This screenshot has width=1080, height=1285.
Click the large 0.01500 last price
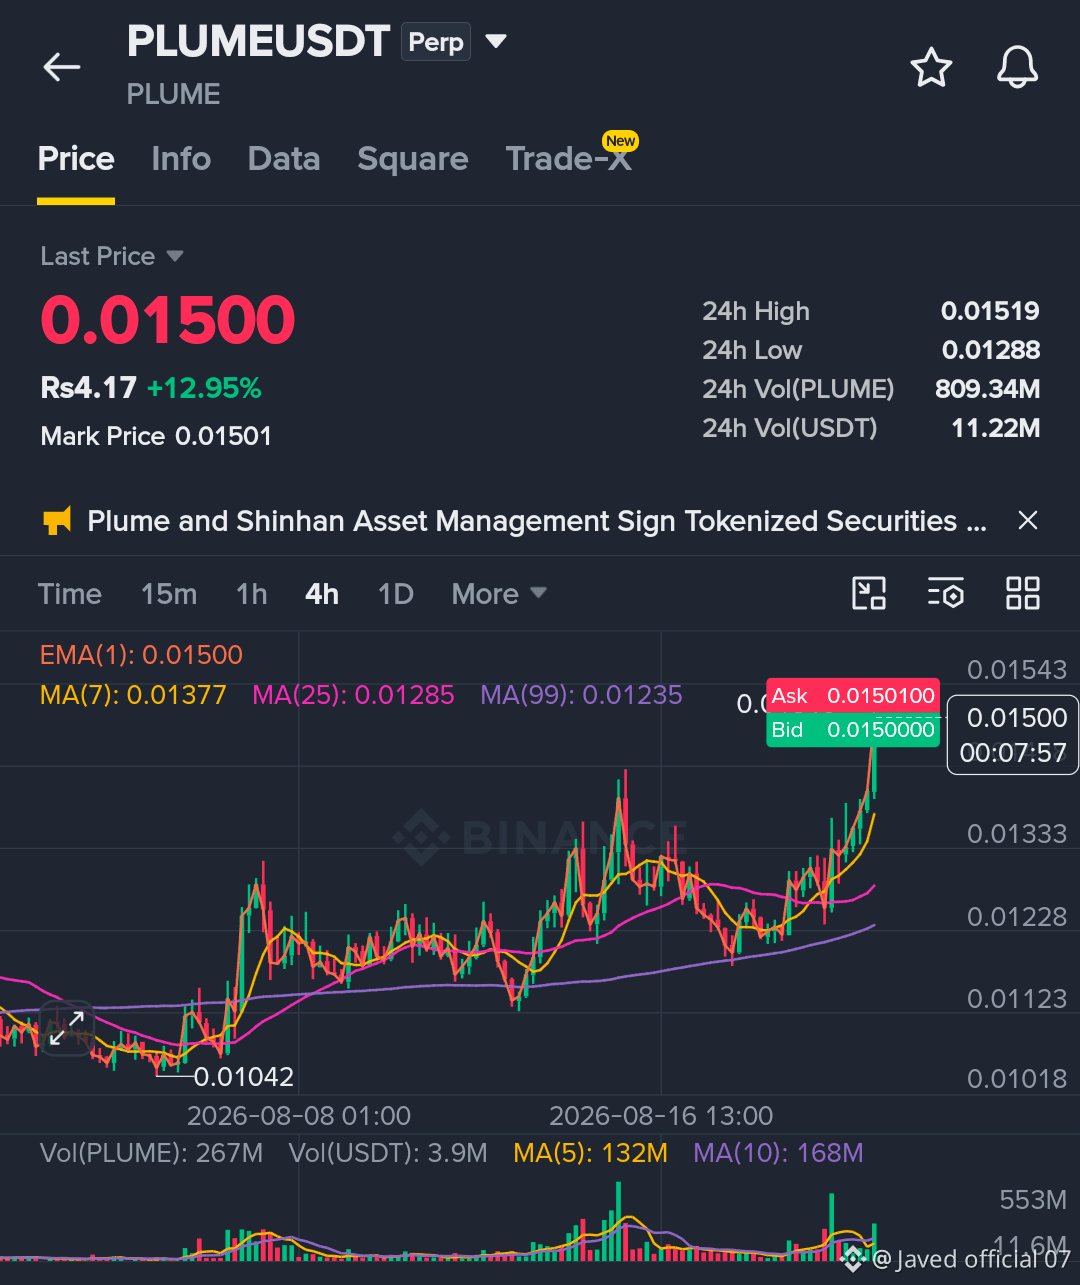pyautogui.click(x=168, y=320)
